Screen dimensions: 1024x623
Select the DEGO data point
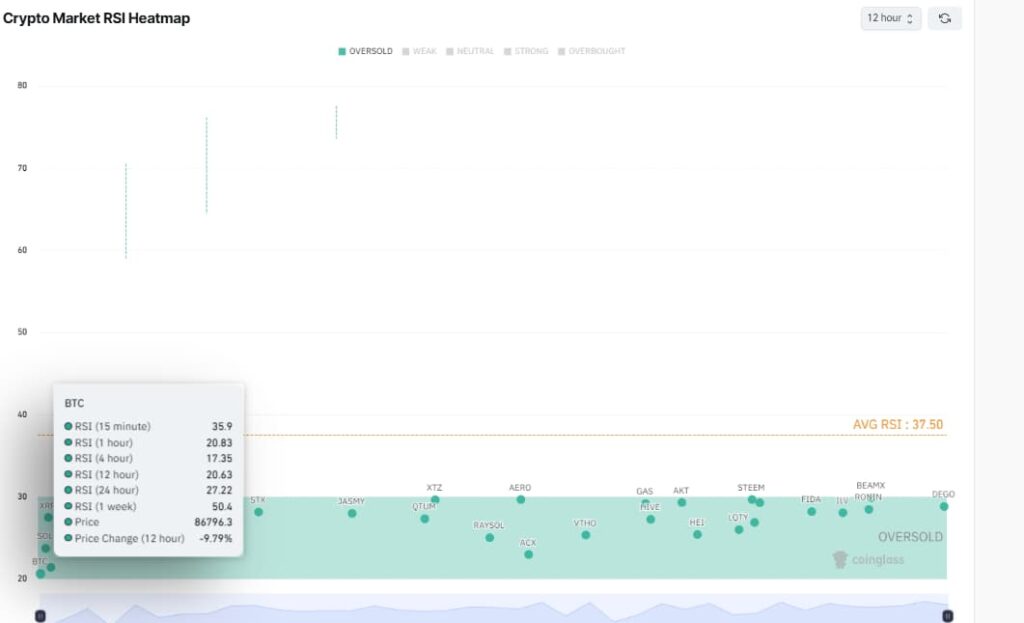coord(943,506)
